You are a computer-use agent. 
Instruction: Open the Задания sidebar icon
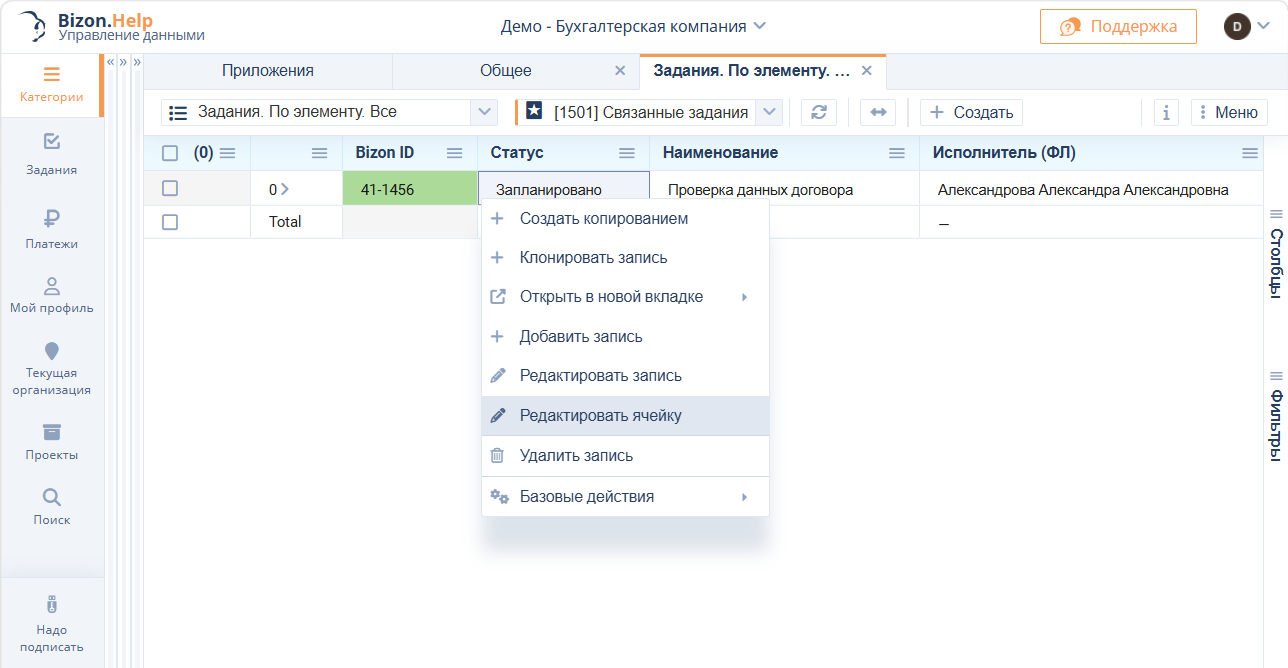tap(52, 143)
